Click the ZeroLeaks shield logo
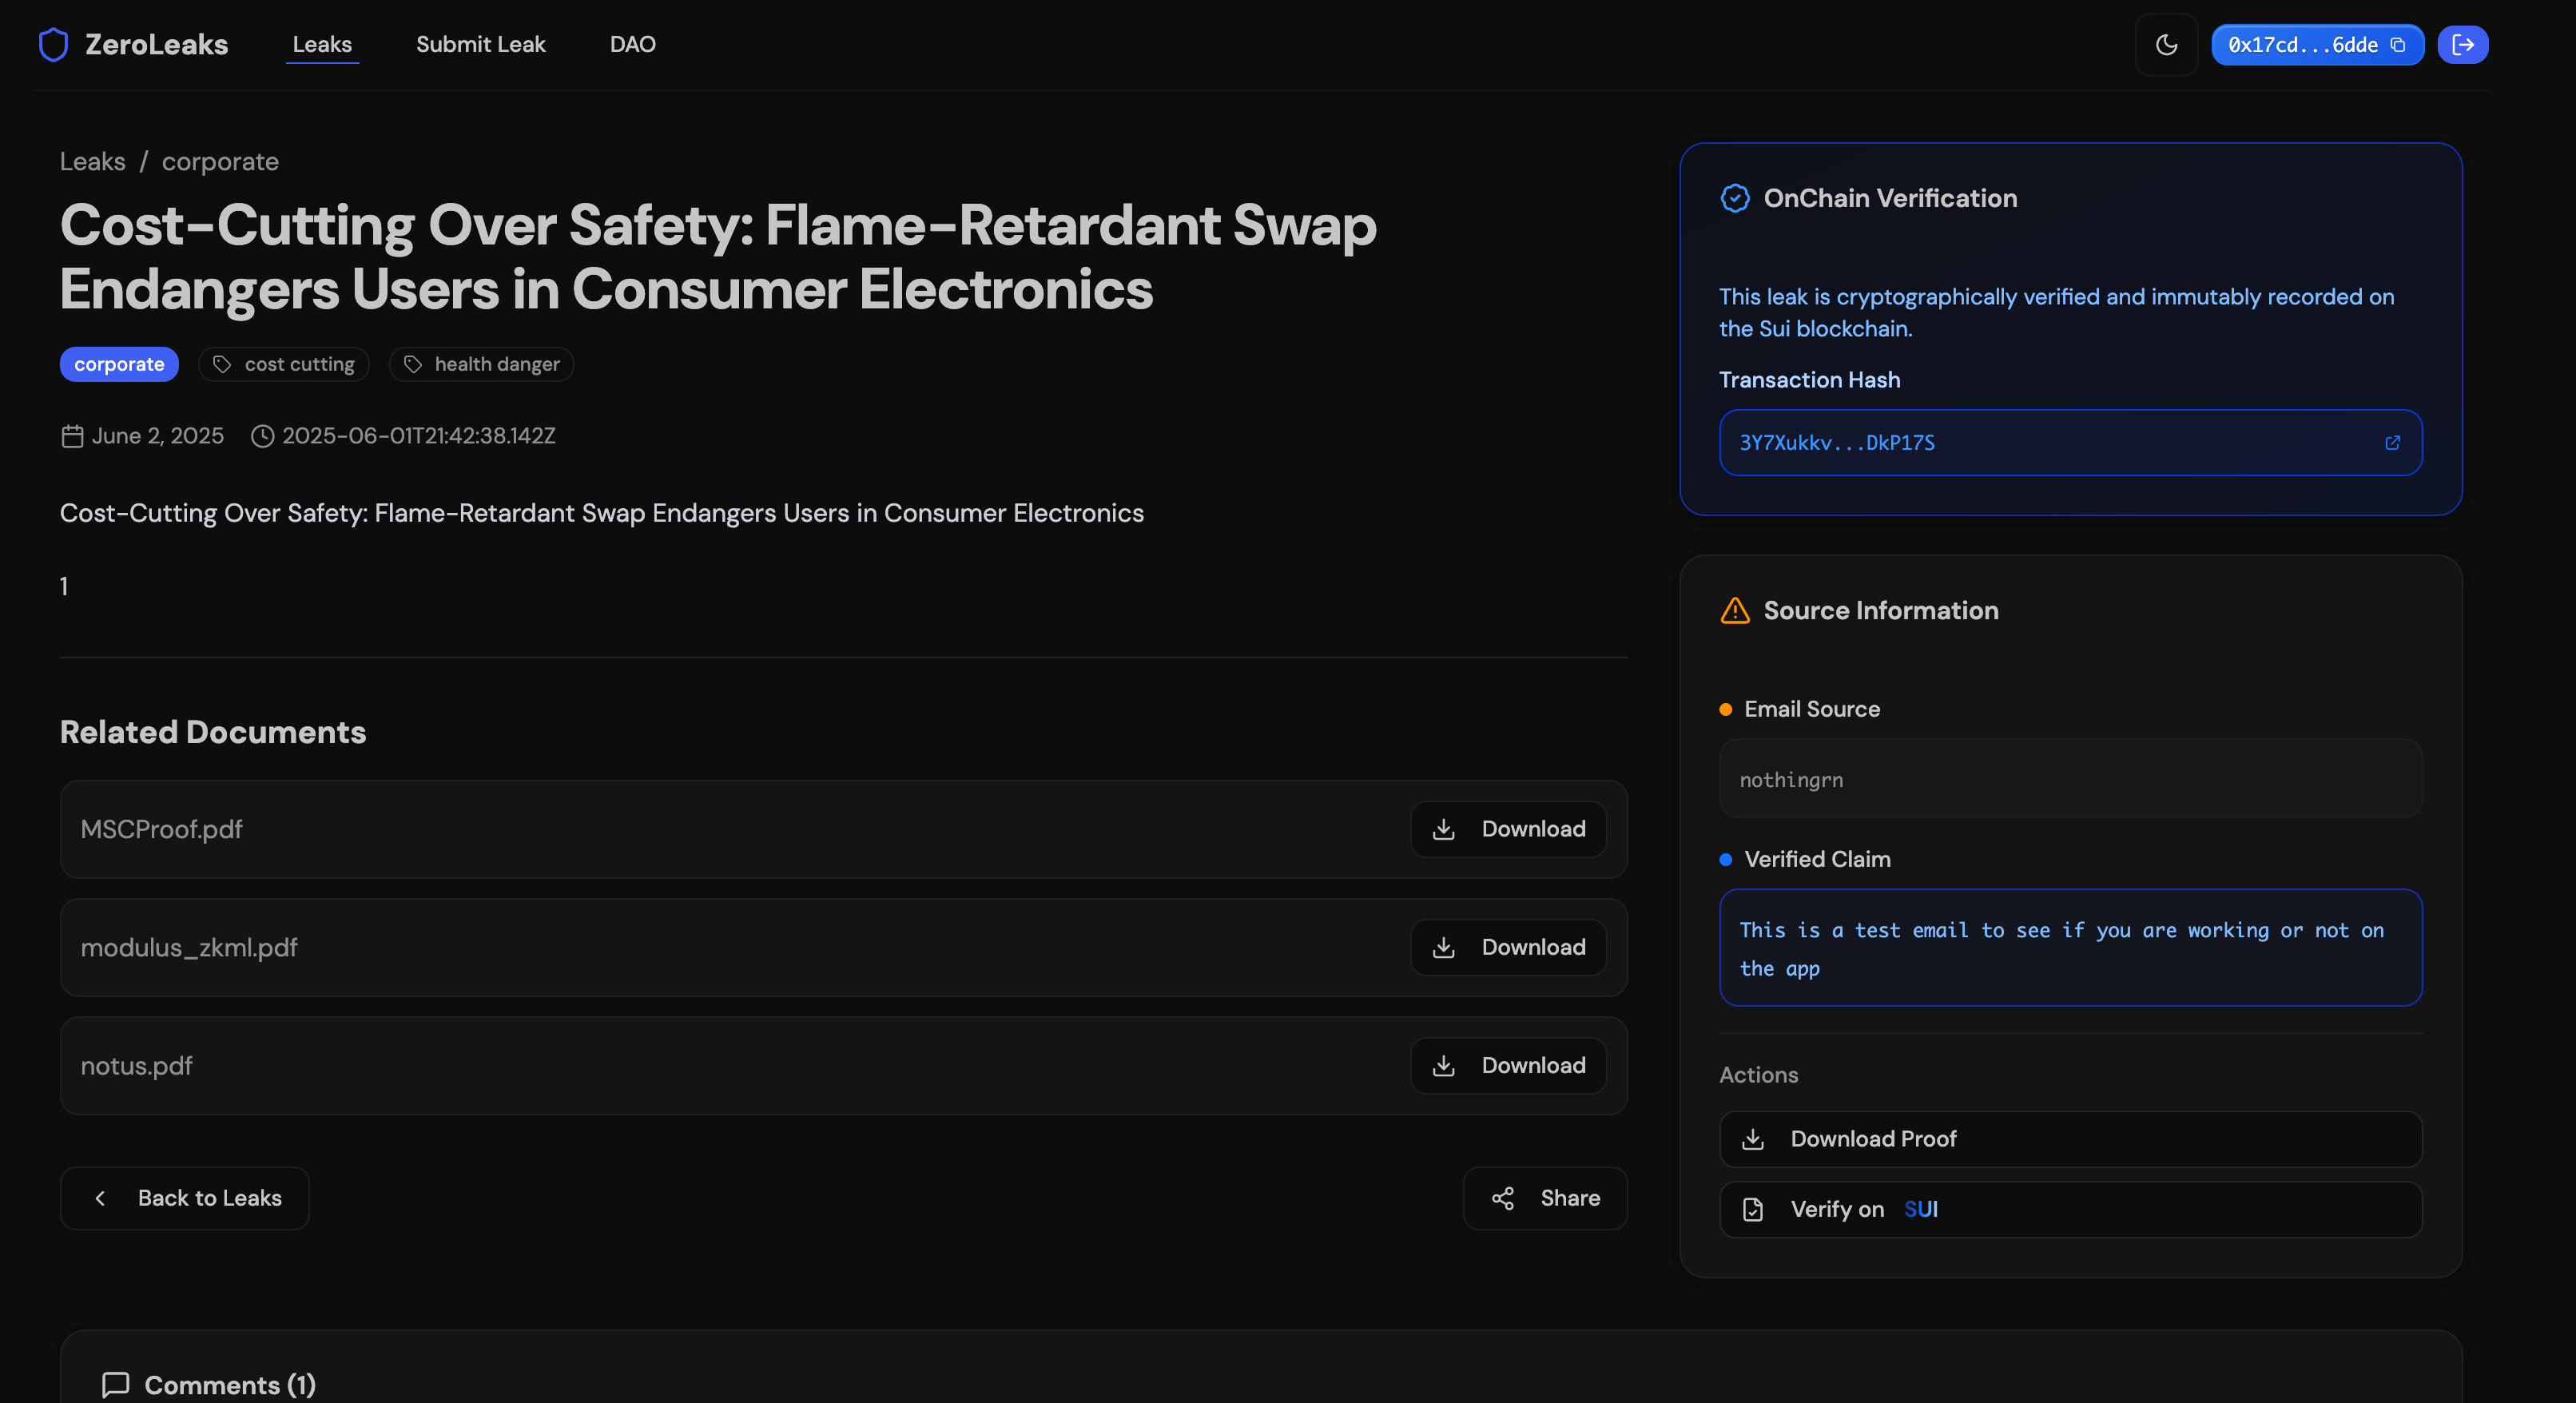 53,44
